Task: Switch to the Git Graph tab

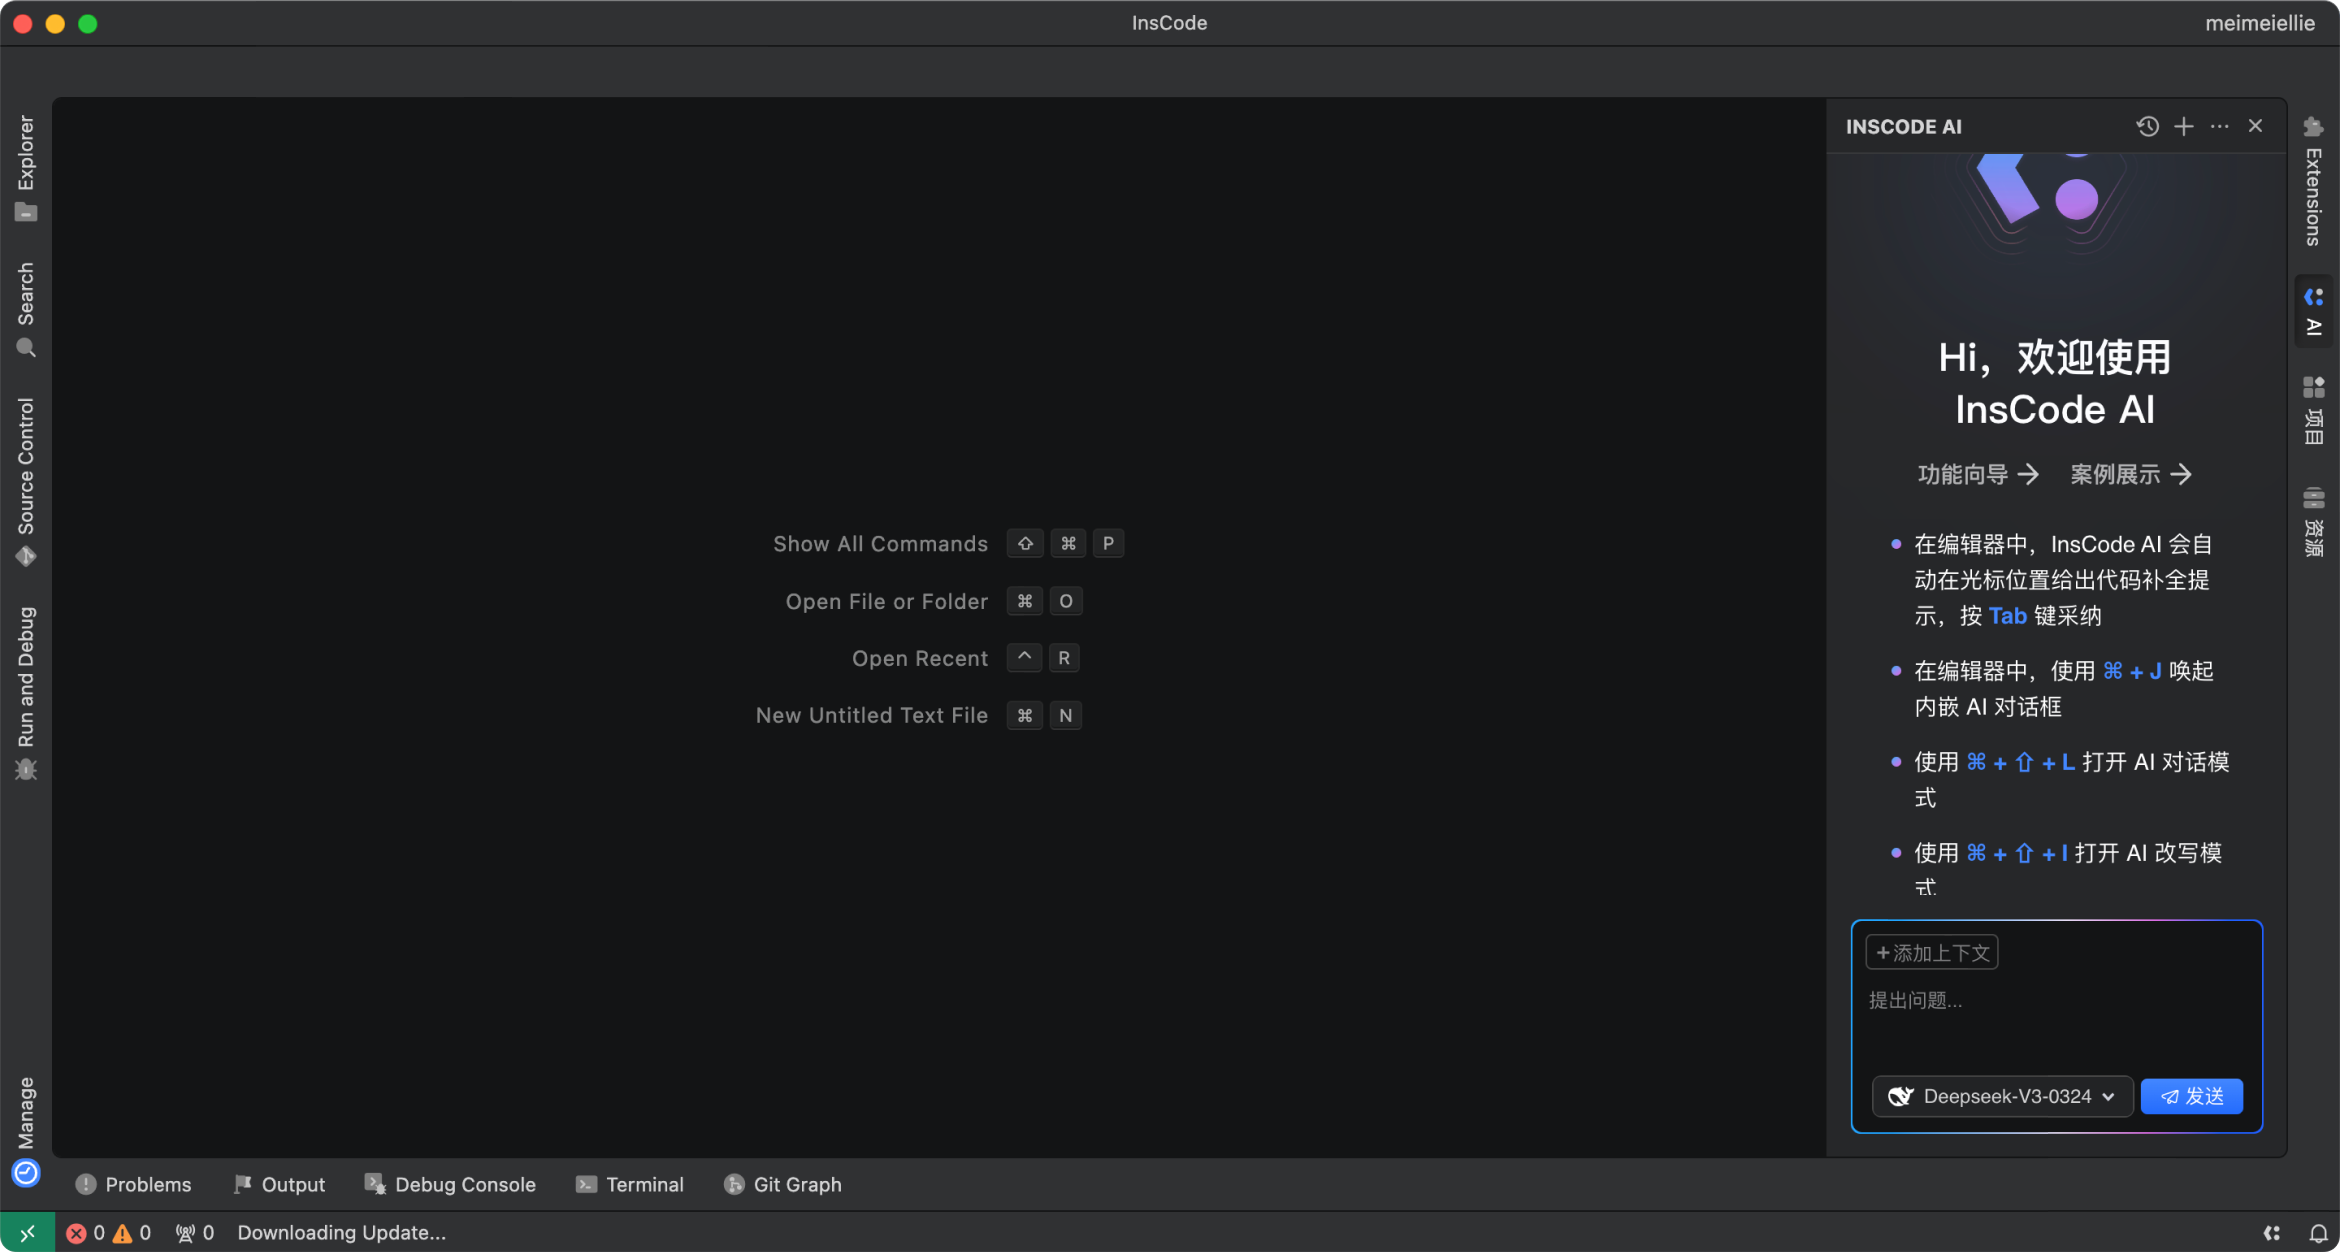Action: click(x=782, y=1184)
